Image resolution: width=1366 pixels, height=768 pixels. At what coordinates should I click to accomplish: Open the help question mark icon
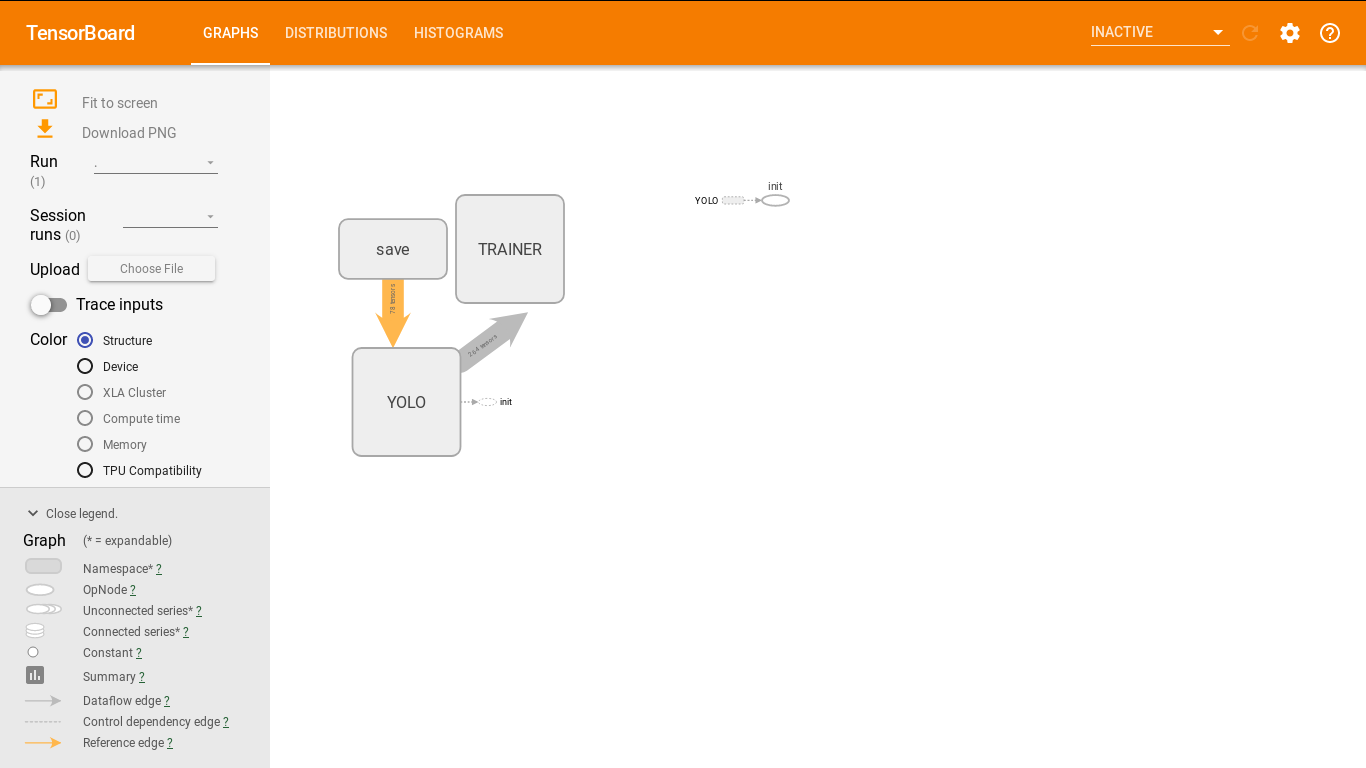click(1330, 33)
